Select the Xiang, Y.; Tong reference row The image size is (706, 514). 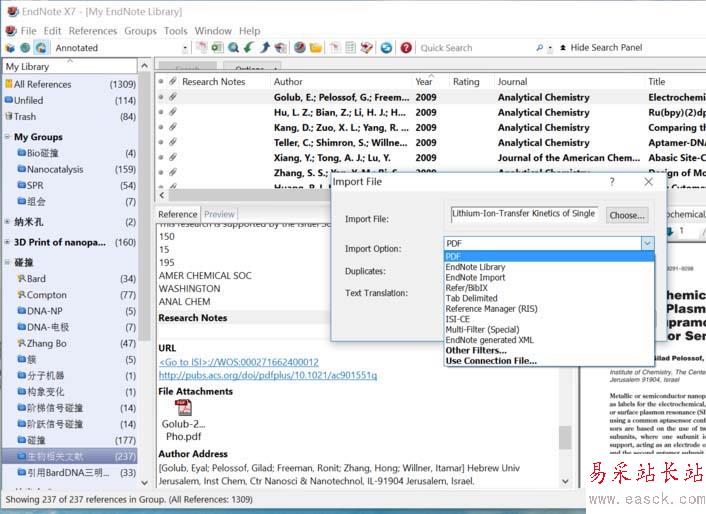(x=431, y=158)
